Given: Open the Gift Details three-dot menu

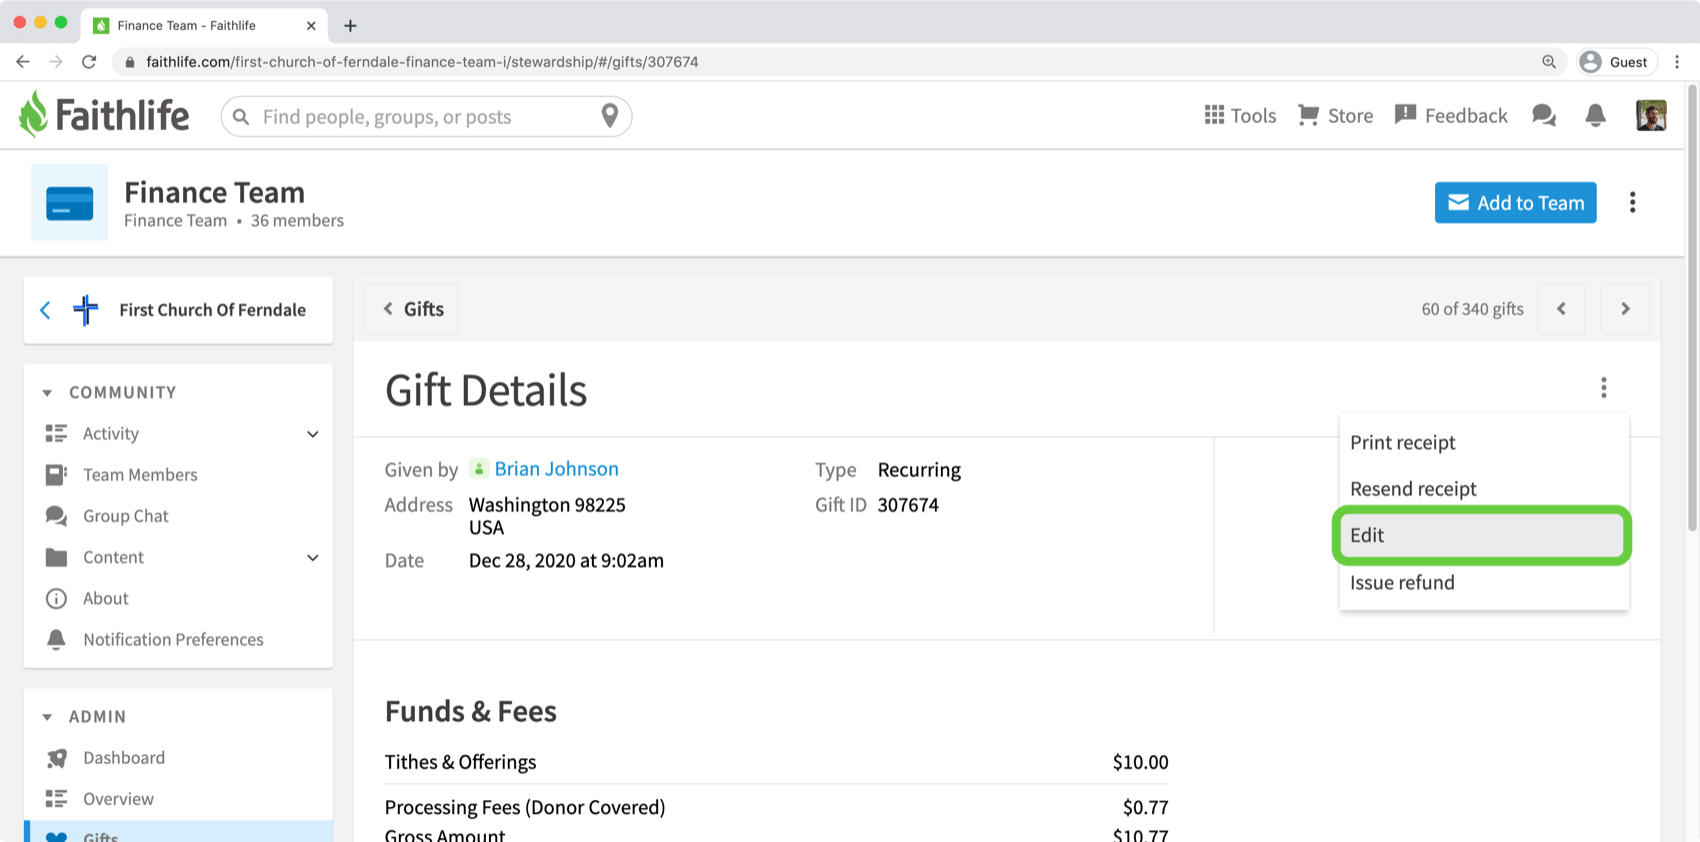Looking at the screenshot, I should [1604, 388].
